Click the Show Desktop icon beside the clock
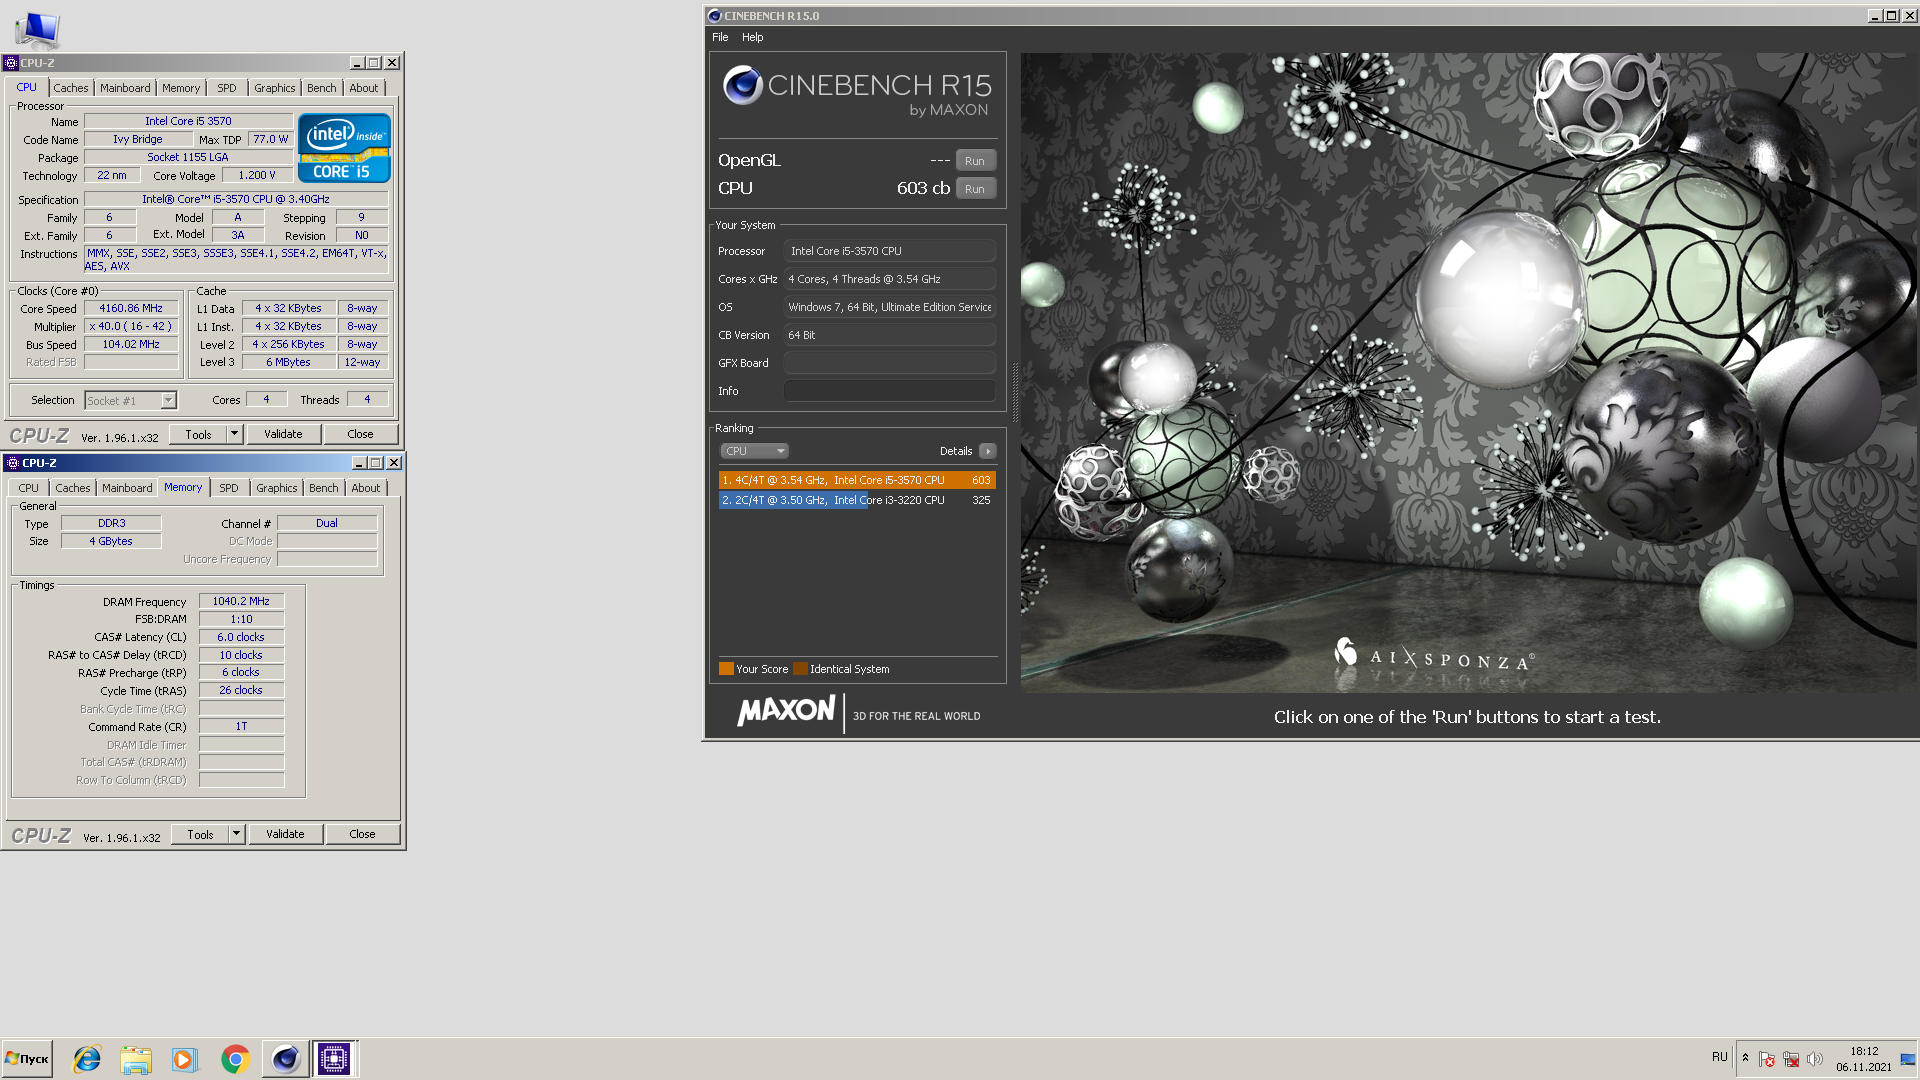This screenshot has width=1920, height=1080. pyautogui.click(x=1908, y=1059)
